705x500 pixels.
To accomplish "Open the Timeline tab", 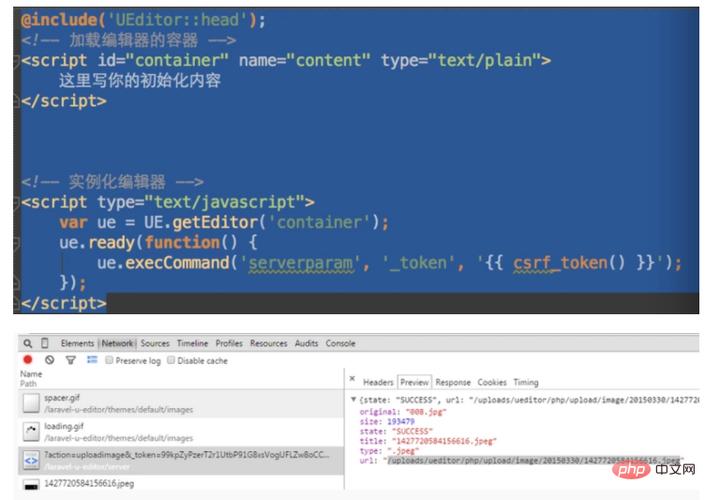I will [192, 344].
